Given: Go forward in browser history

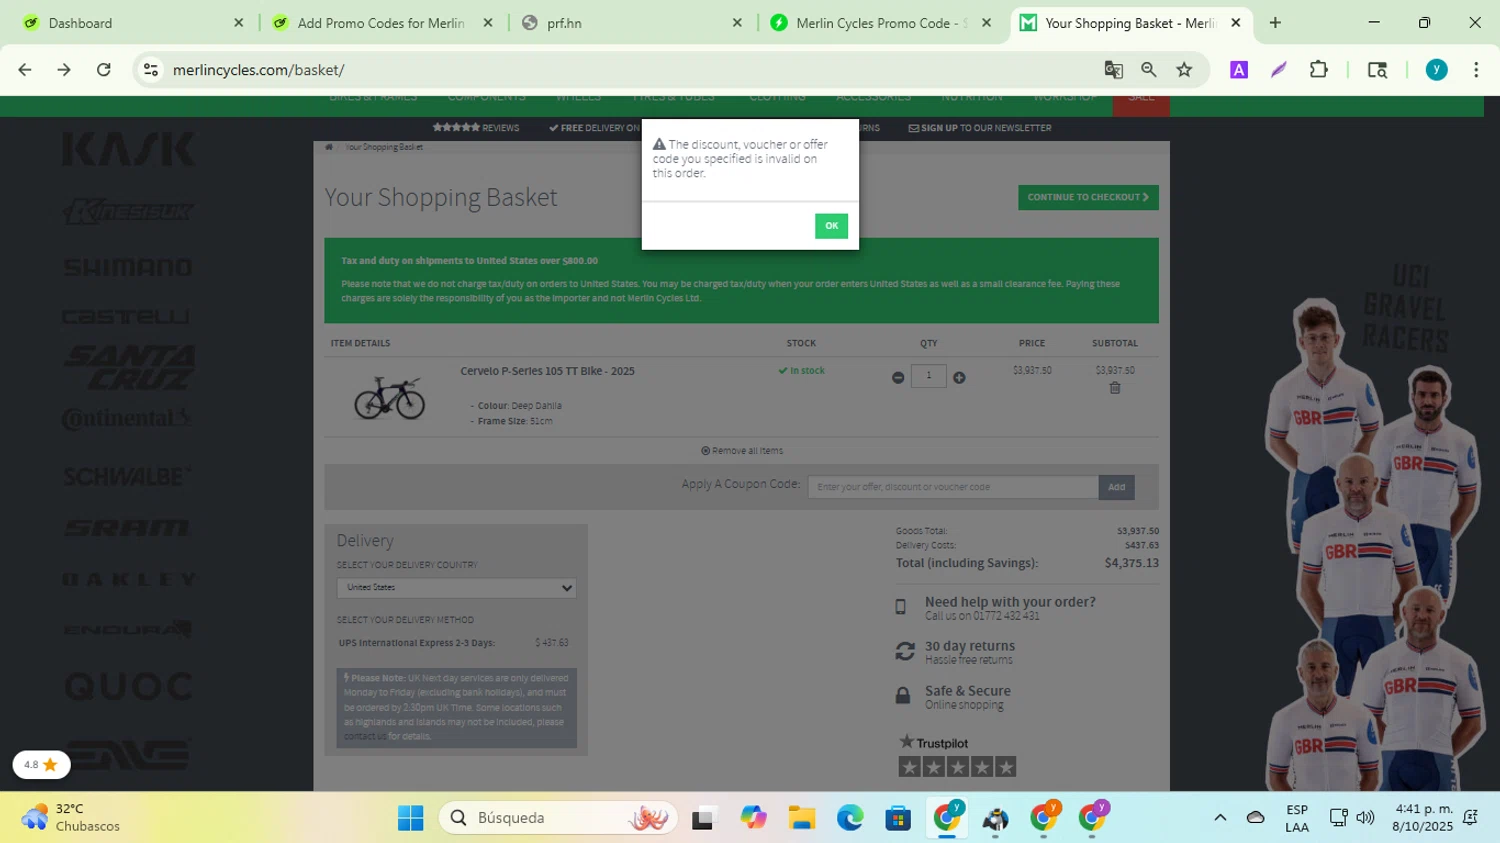Looking at the screenshot, I should [x=64, y=70].
